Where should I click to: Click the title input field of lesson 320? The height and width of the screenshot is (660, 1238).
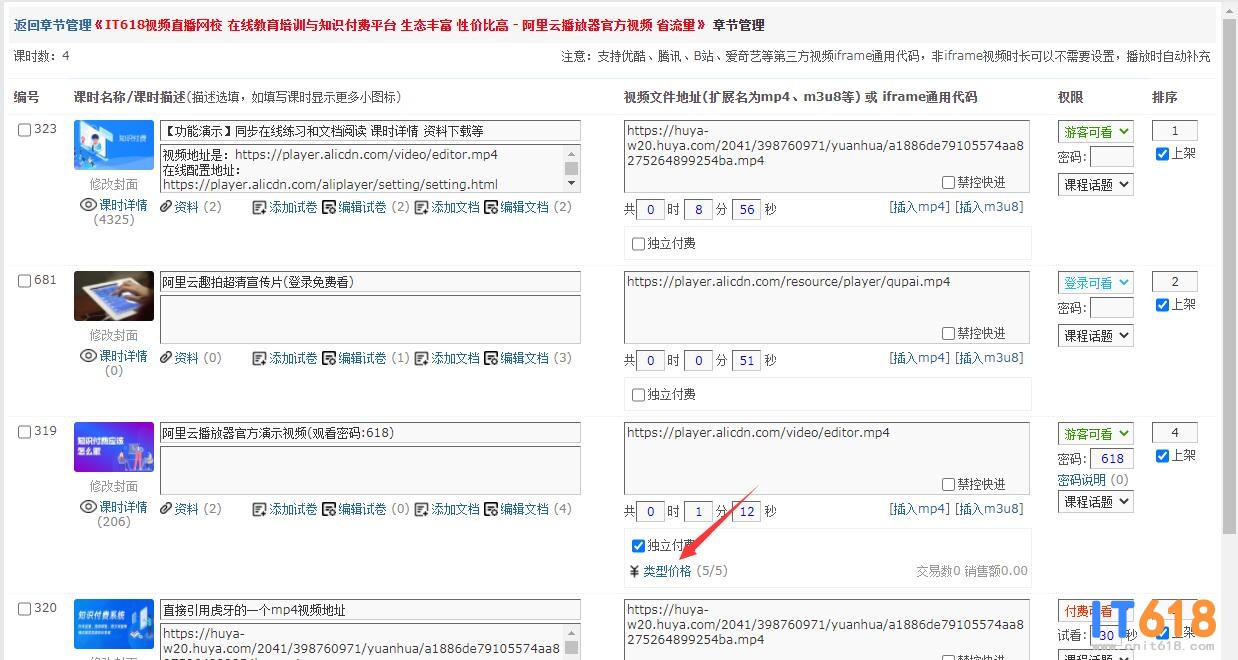(x=370, y=610)
